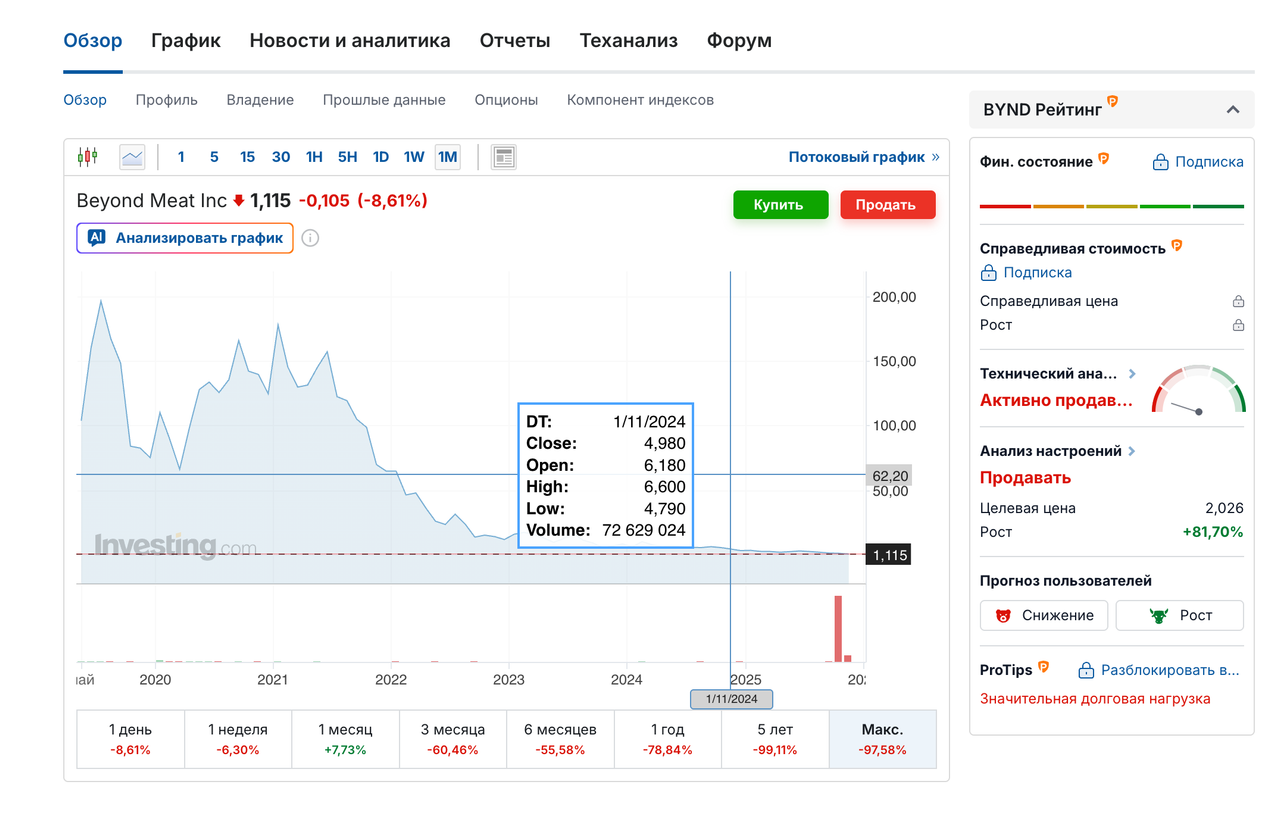
Task: Vote Снижение in user forecast
Action: click(x=1044, y=615)
